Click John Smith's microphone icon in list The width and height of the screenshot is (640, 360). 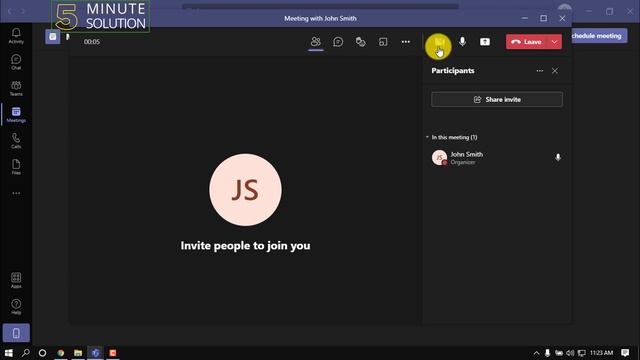pos(558,157)
